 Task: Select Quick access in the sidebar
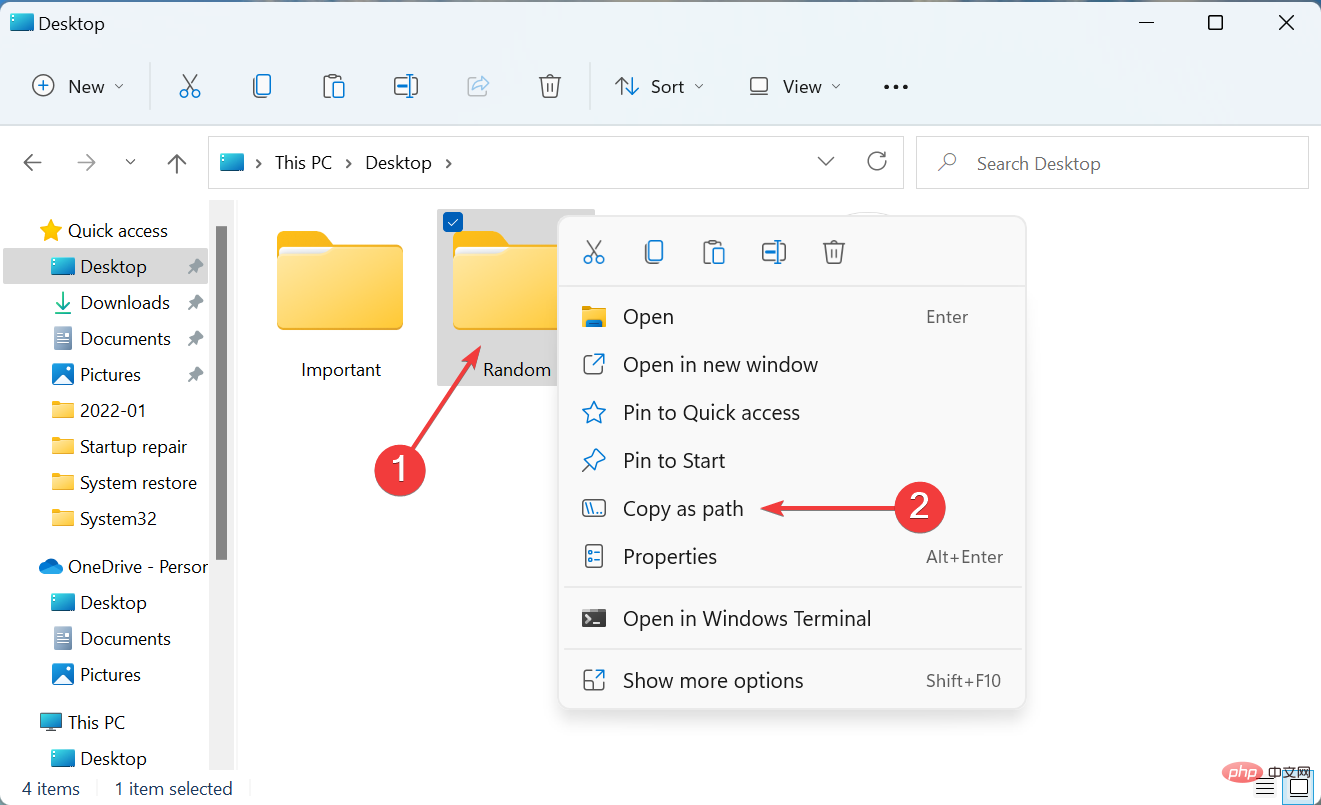pyautogui.click(x=104, y=231)
